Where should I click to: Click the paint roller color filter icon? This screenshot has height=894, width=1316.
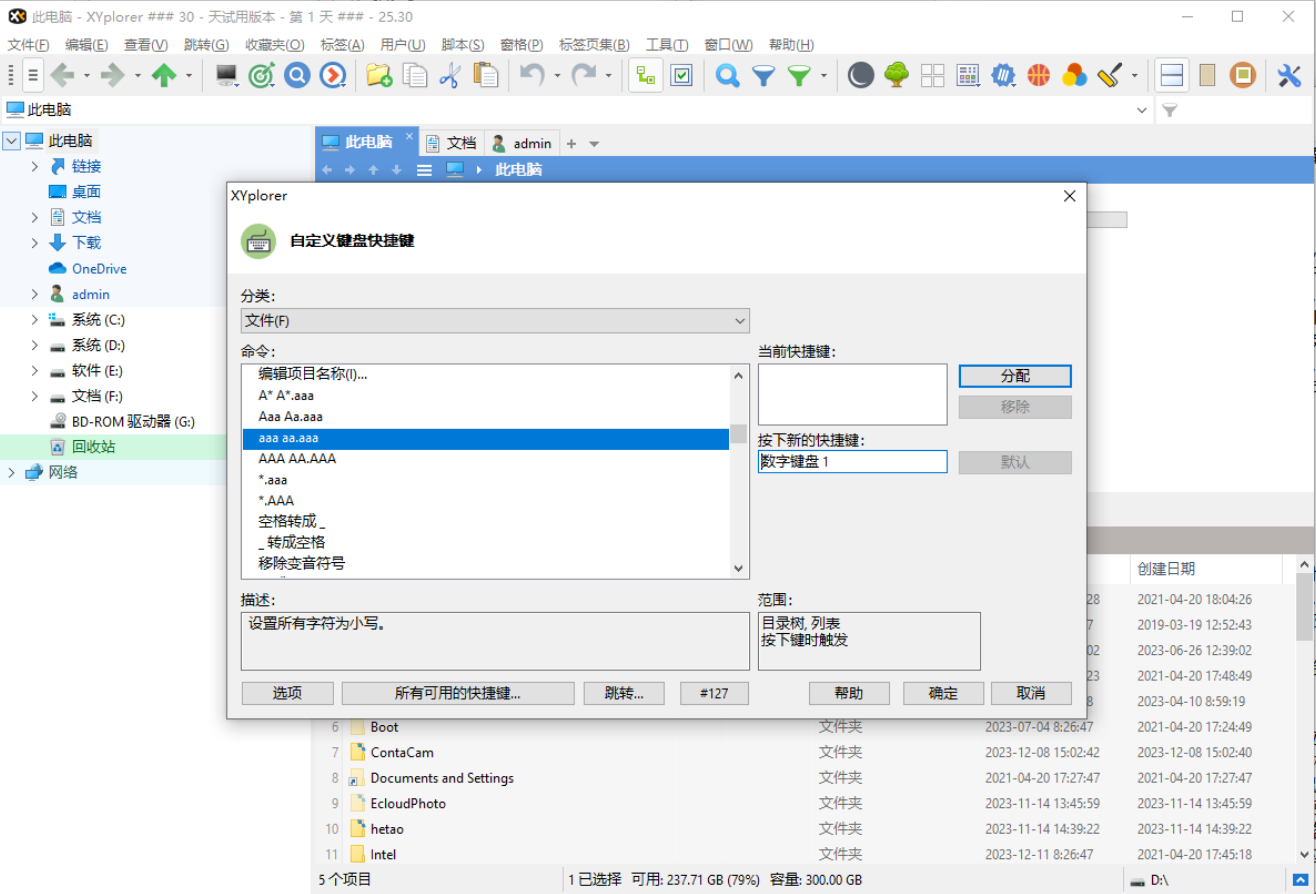pos(1107,74)
